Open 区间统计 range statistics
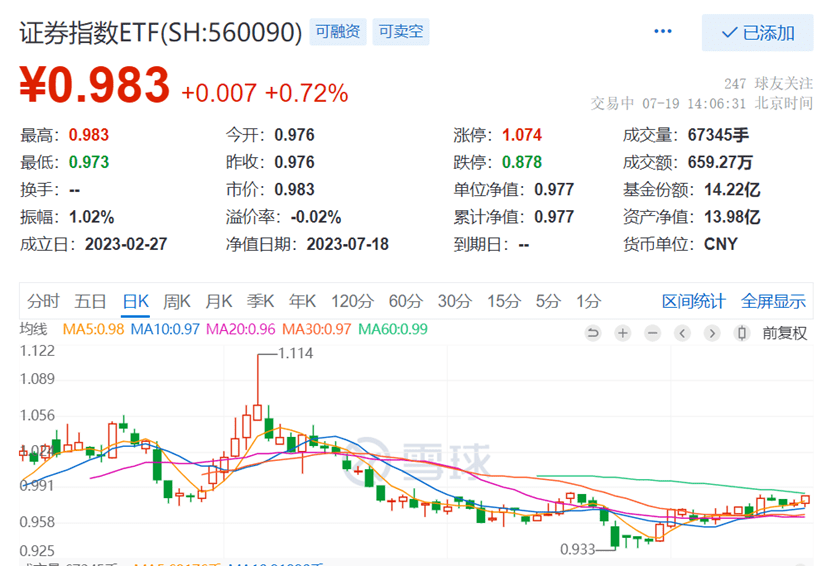 pyautogui.click(x=693, y=301)
